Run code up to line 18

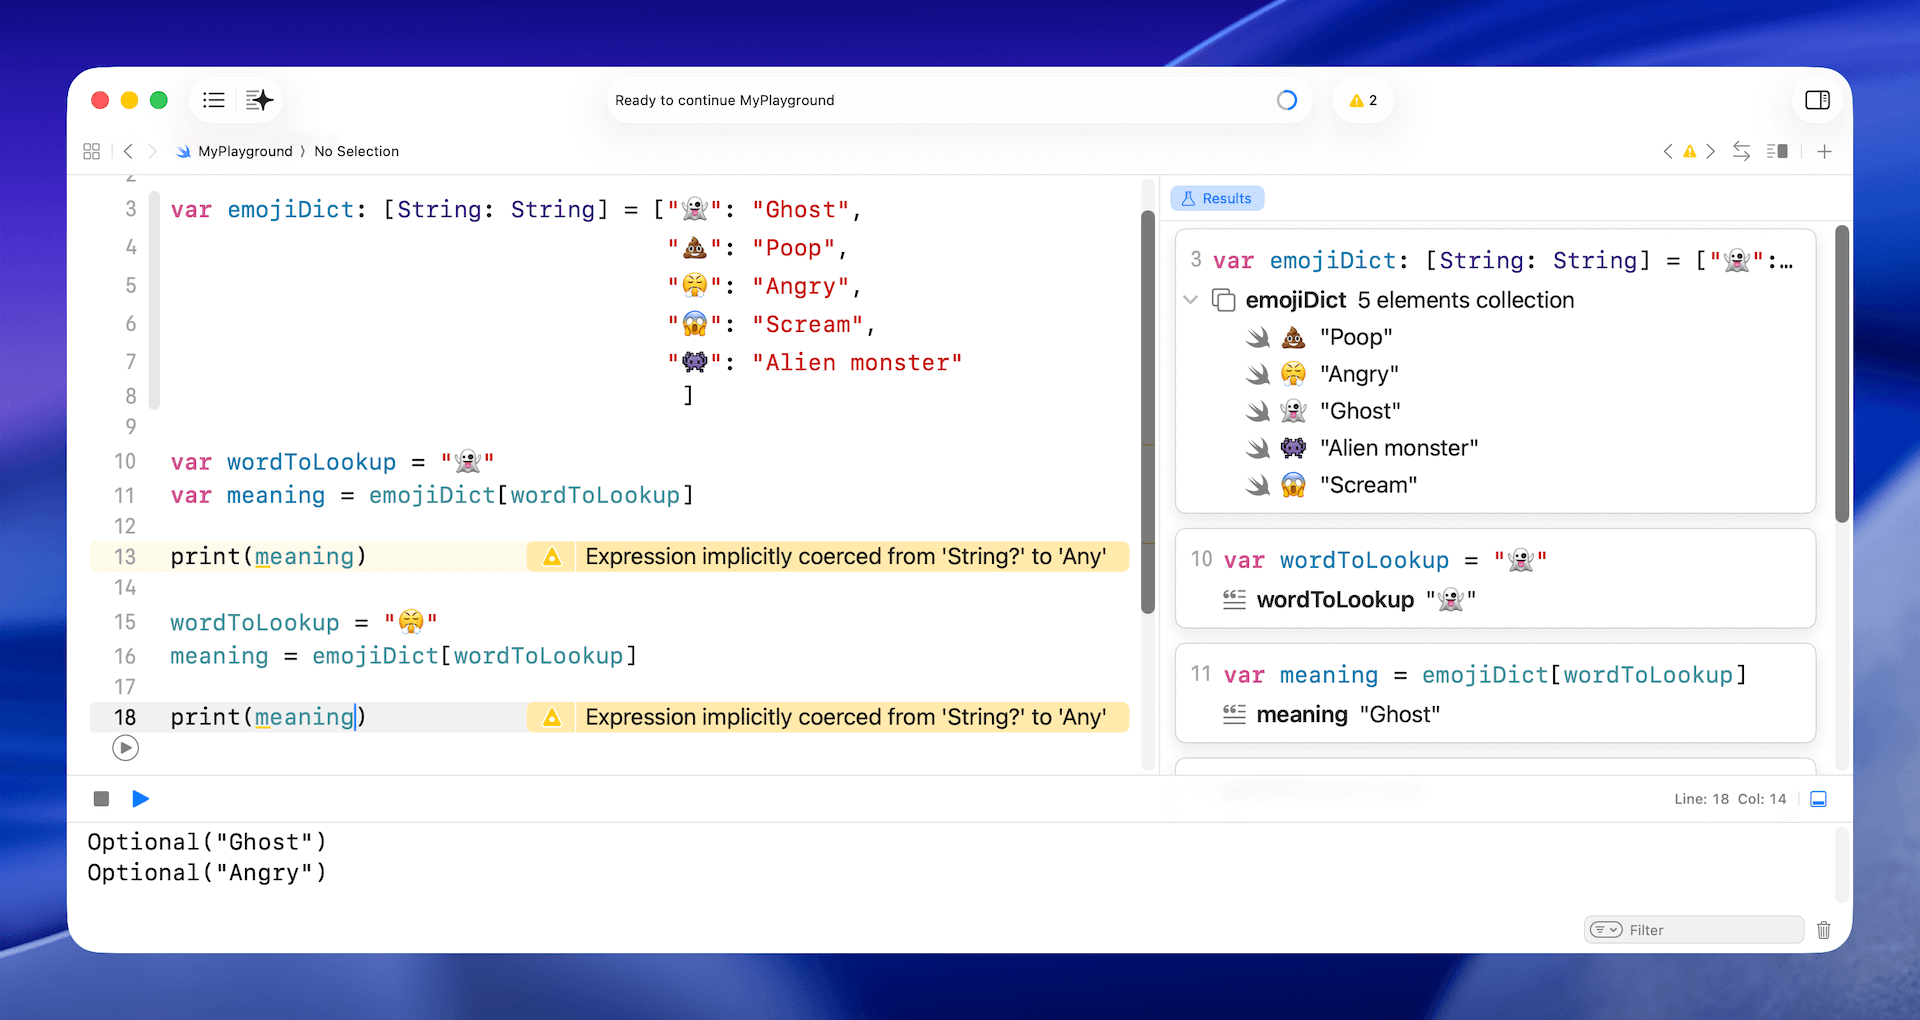pos(125,748)
